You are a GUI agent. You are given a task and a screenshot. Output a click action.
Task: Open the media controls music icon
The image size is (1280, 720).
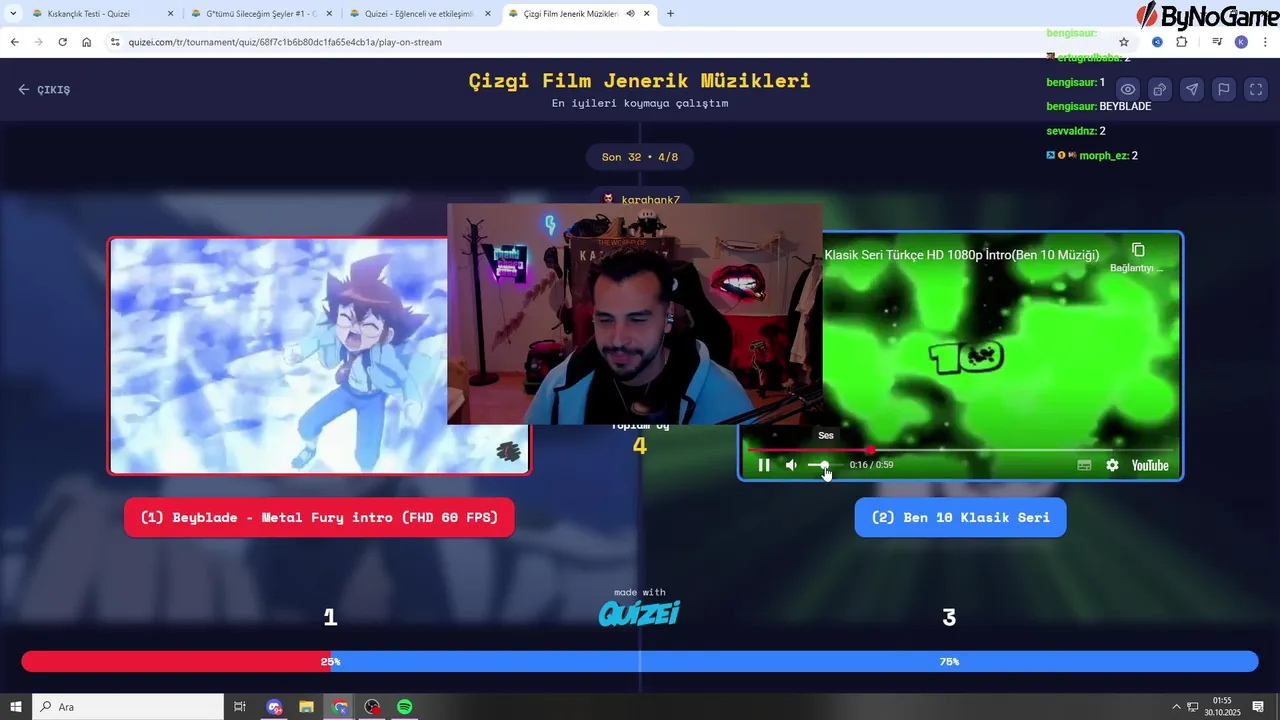(1217, 42)
